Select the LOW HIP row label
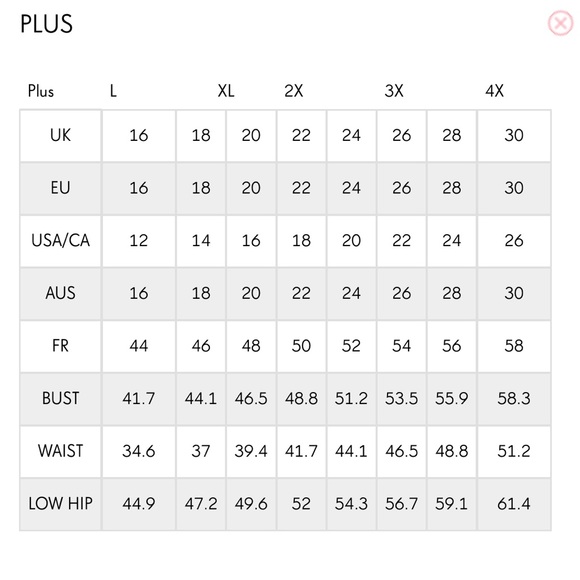Viewport: 580px width, 580px height. tap(60, 504)
